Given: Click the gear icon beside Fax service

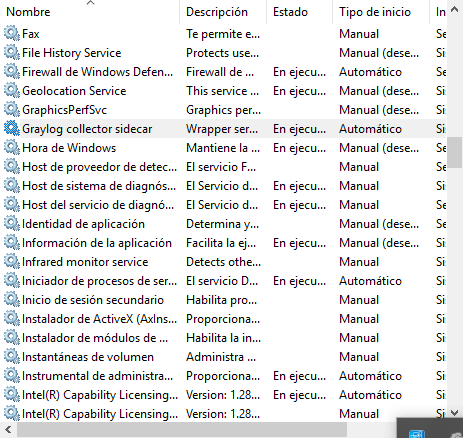Looking at the screenshot, I should pos(12,34).
